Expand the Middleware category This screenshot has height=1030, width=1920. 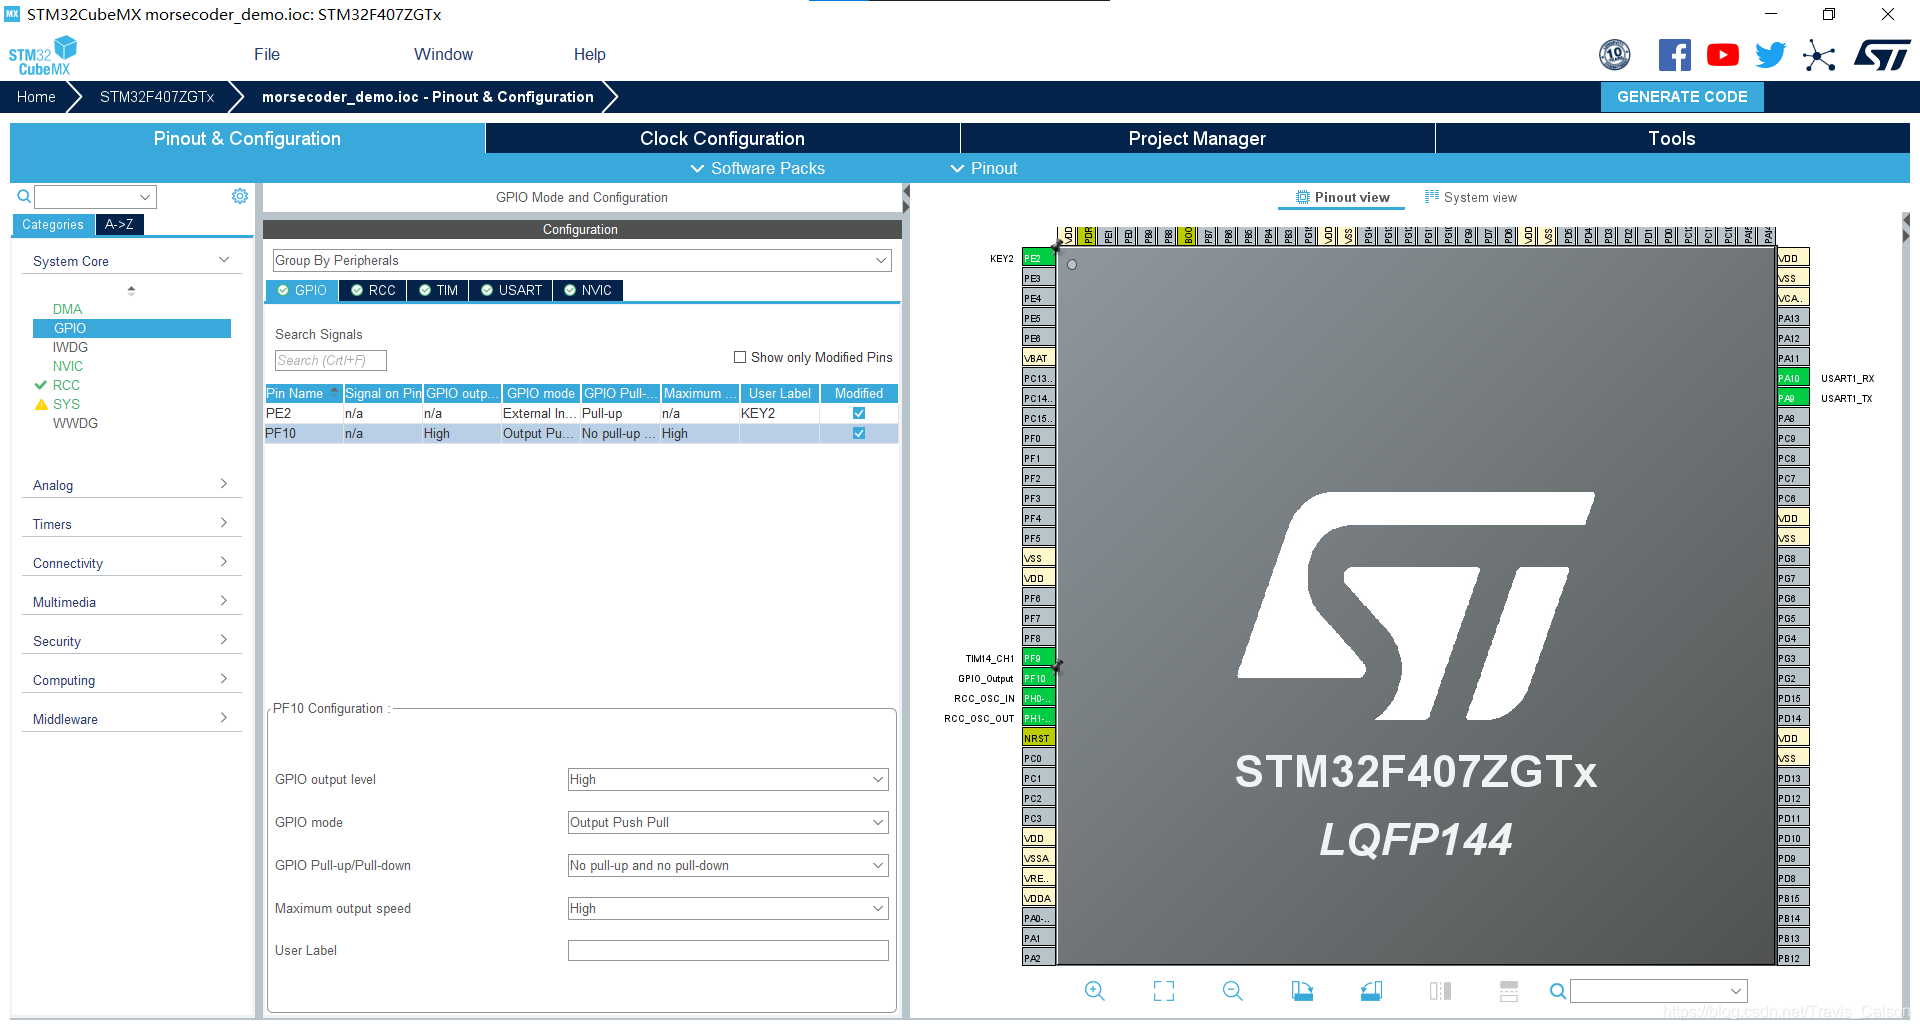[x=131, y=719]
